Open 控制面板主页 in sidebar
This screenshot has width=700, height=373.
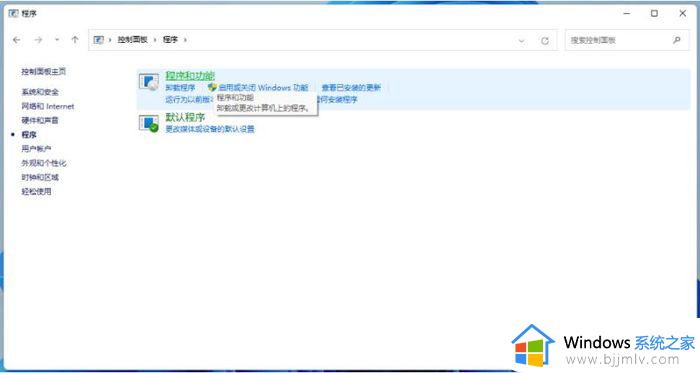click(44, 71)
